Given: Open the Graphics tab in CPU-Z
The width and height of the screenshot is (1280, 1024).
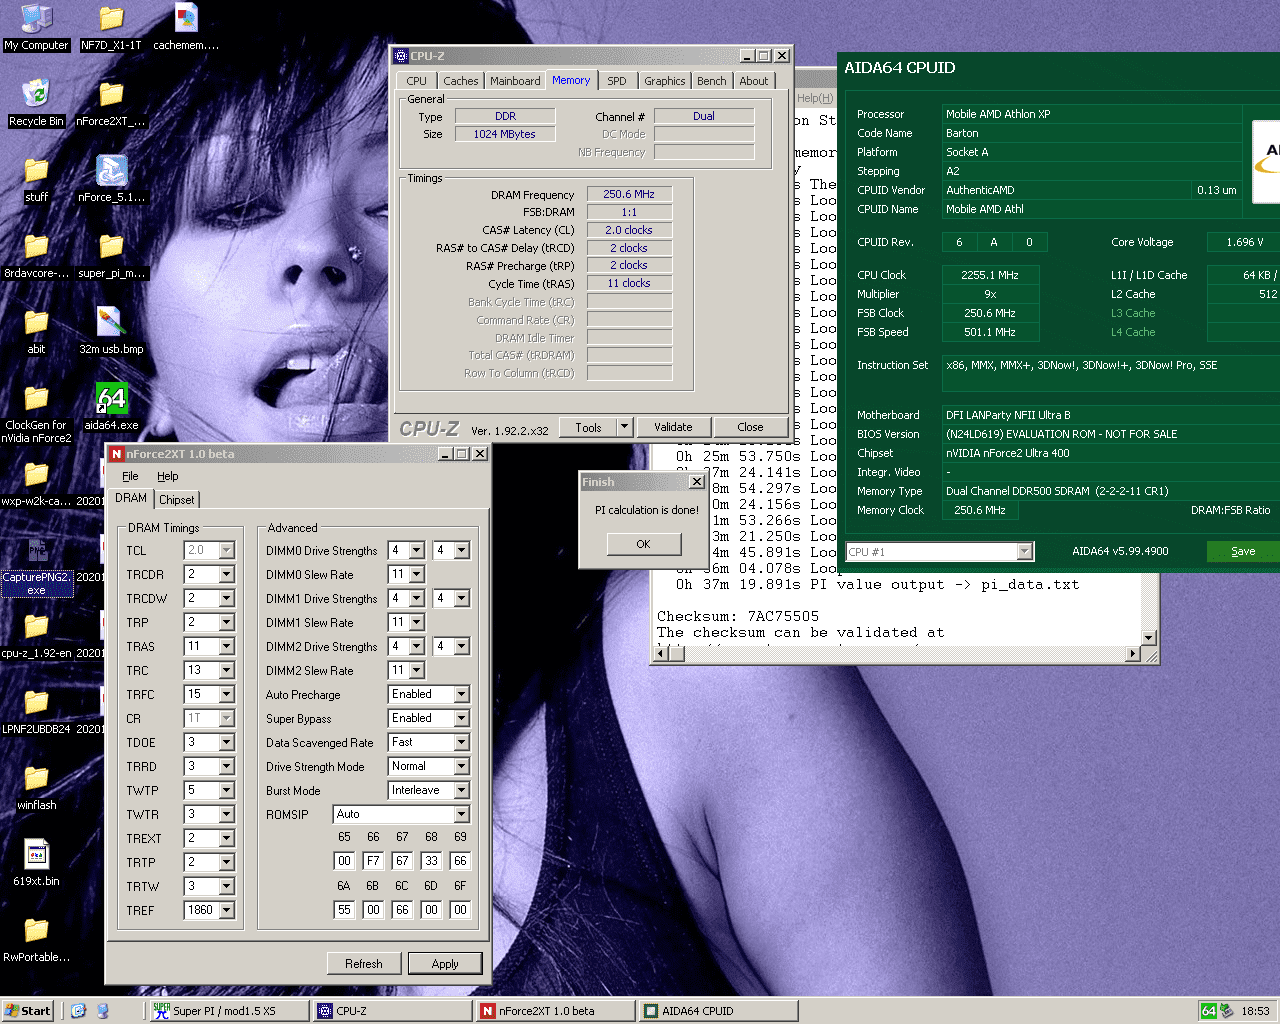Looking at the screenshot, I should [x=665, y=81].
